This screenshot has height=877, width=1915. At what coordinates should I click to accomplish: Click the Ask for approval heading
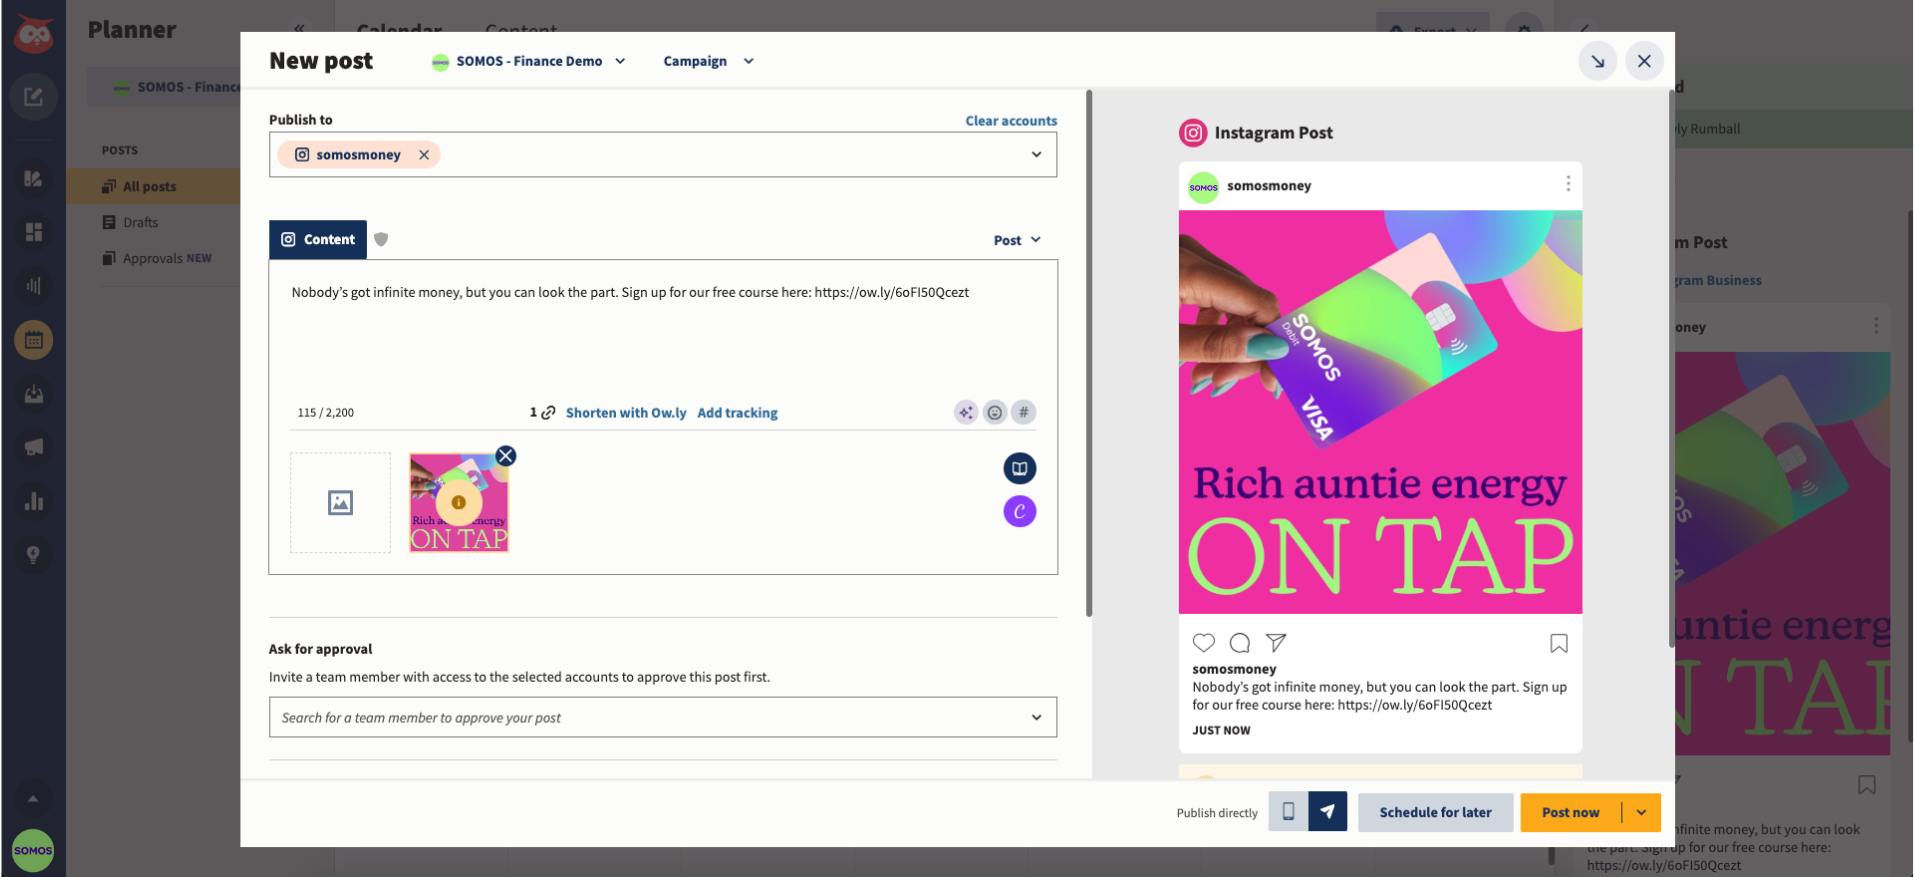(320, 649)
